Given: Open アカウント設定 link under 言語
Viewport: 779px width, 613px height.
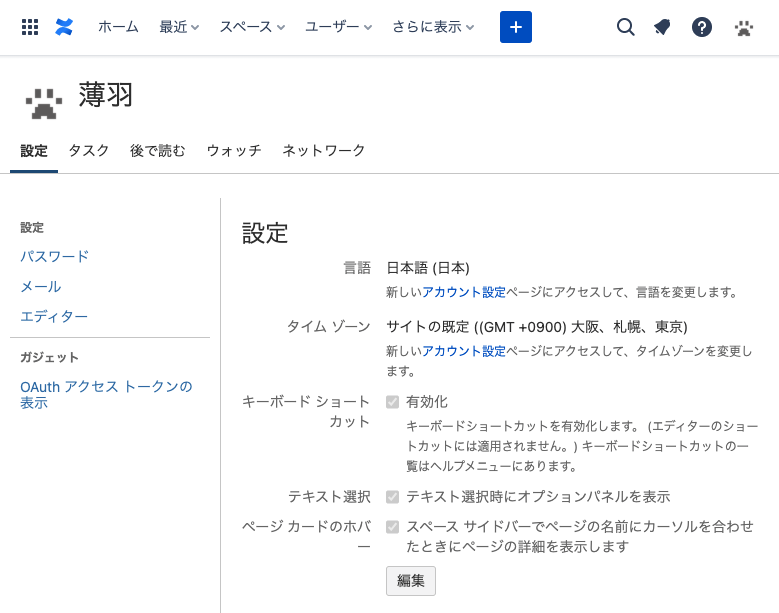Looking at the screenshot, I should (x=464, y=293).
